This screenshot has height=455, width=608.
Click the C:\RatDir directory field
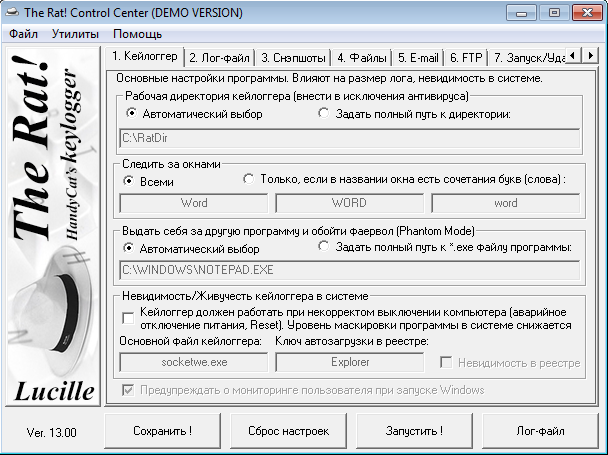pos(350,138)
